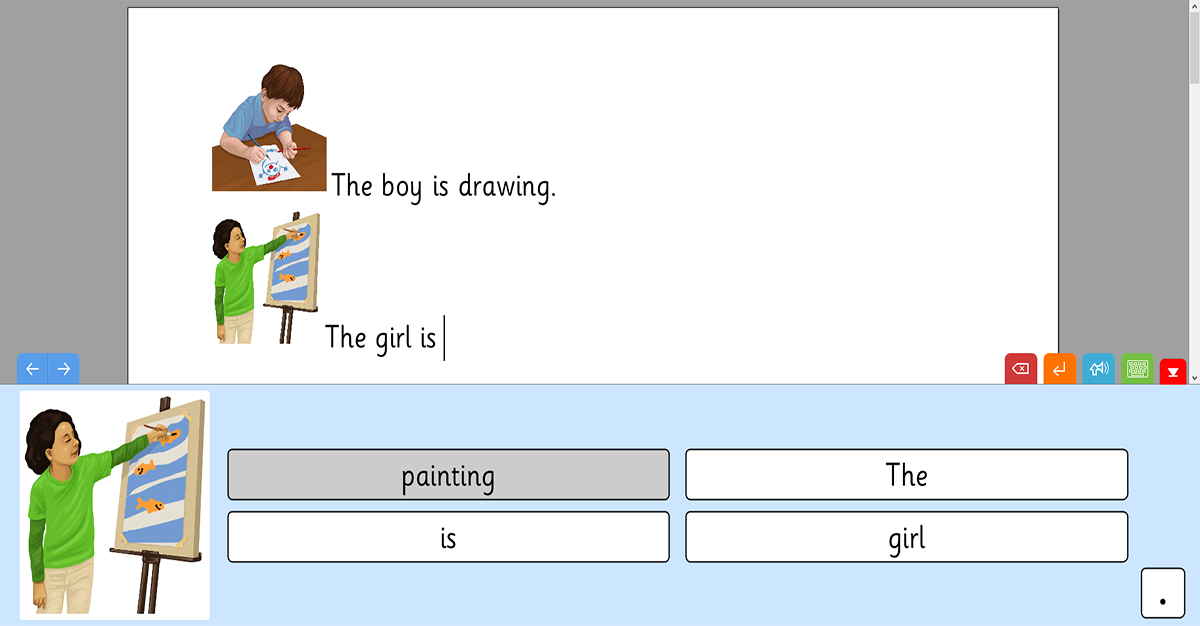The width and height of the screenshot is (1200, 626).
Task: Add the full stop punctuation cell
Action: pos(1162,593)
